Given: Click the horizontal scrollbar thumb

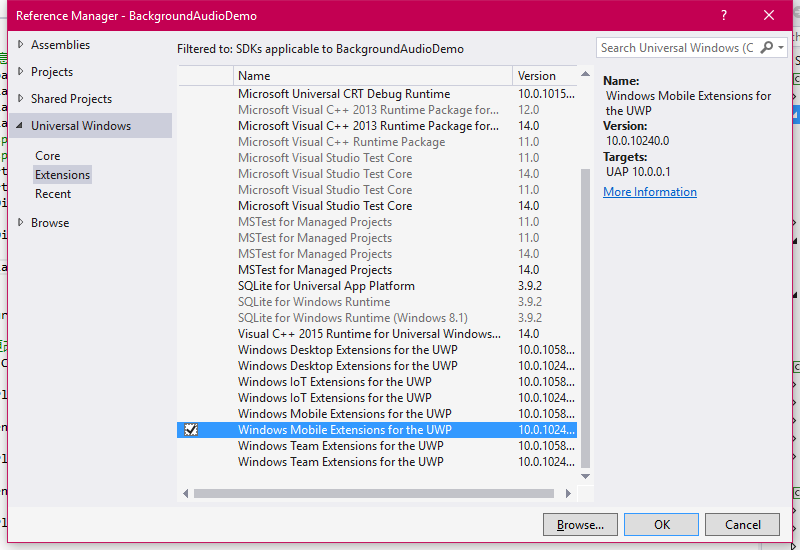Looking at the screenshot, I should (x=374, y=493).
